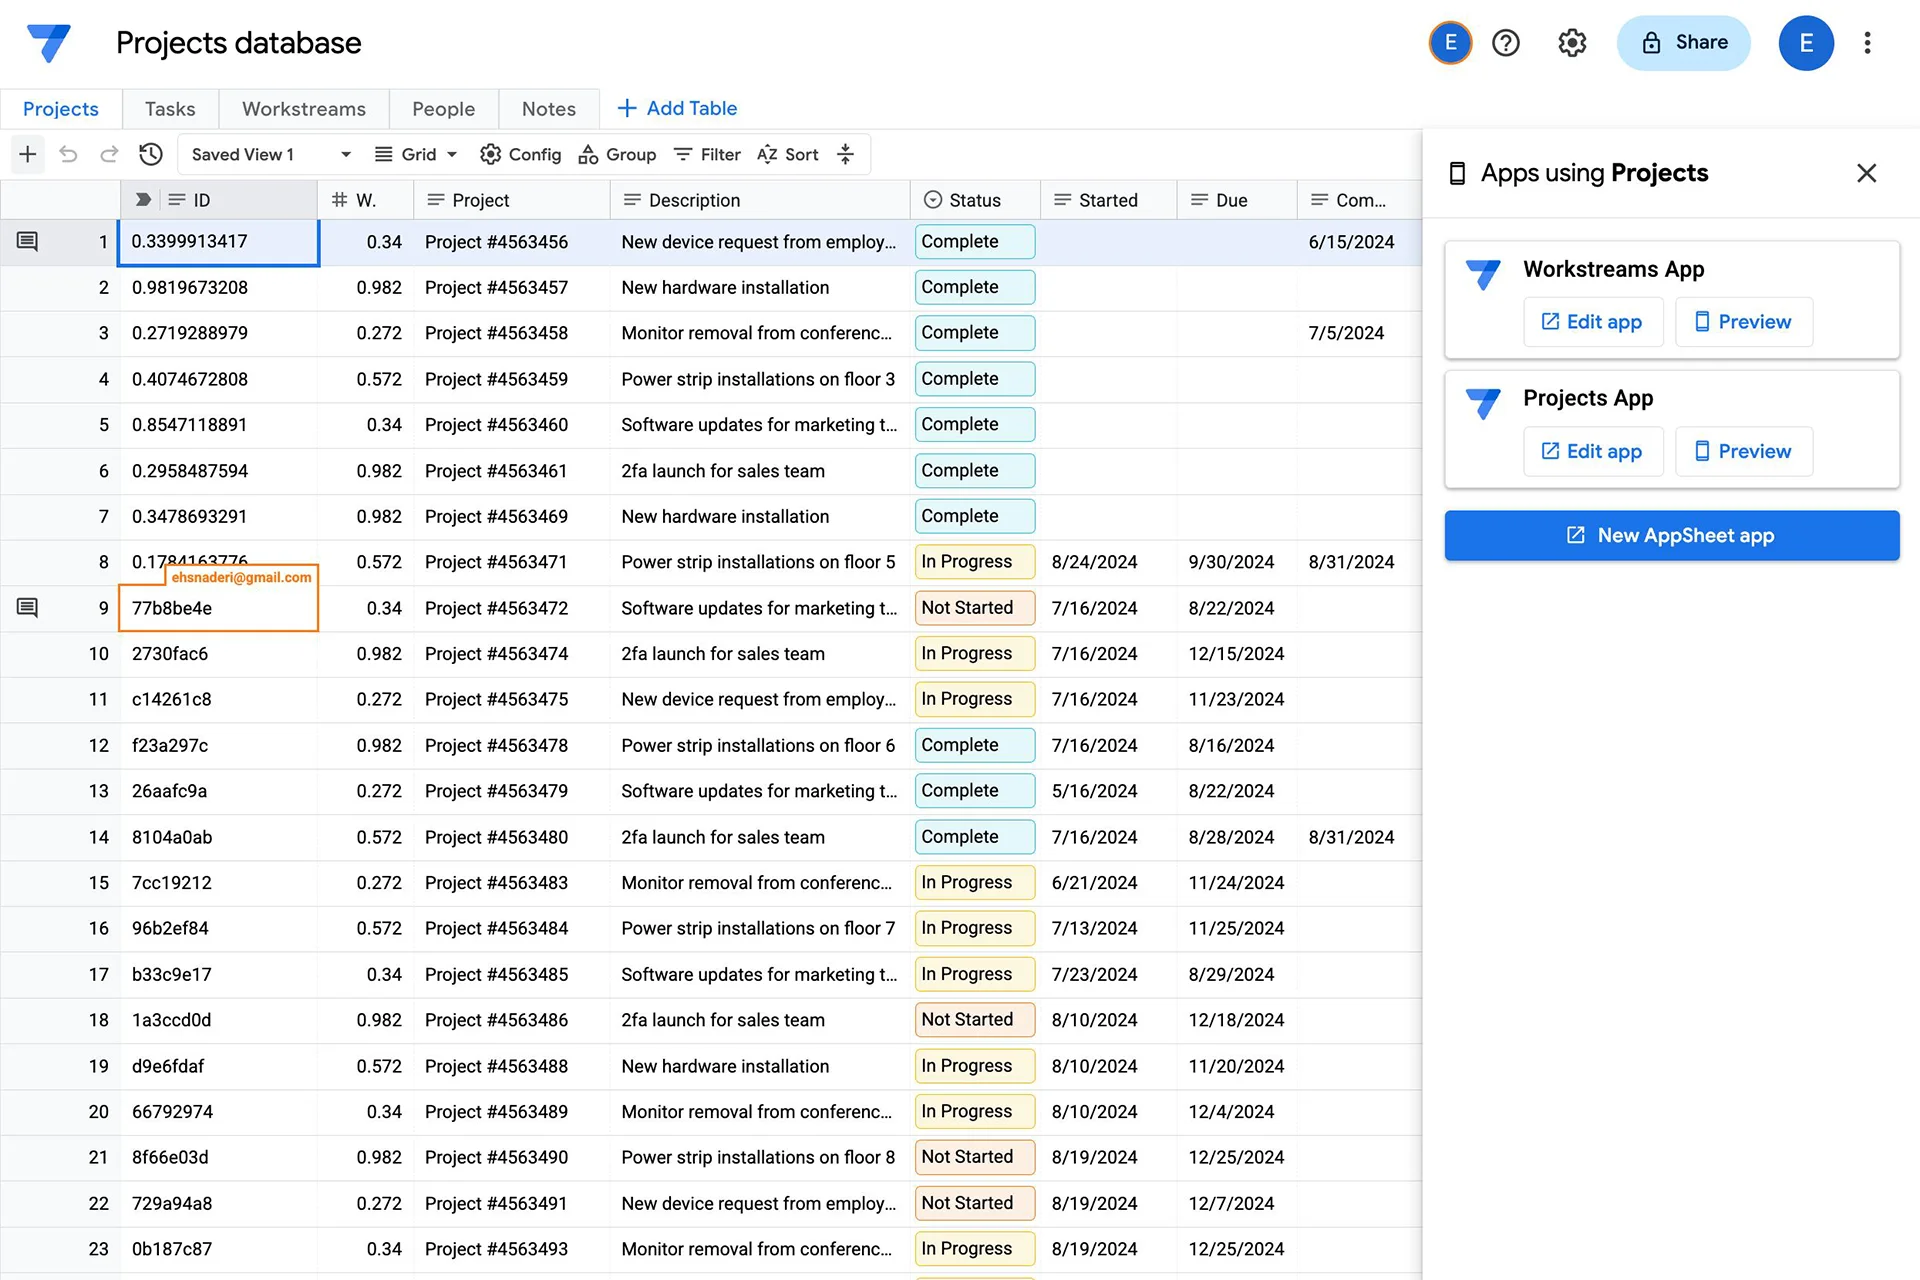Switch to the Projects tab

click(x=61, y=109)
